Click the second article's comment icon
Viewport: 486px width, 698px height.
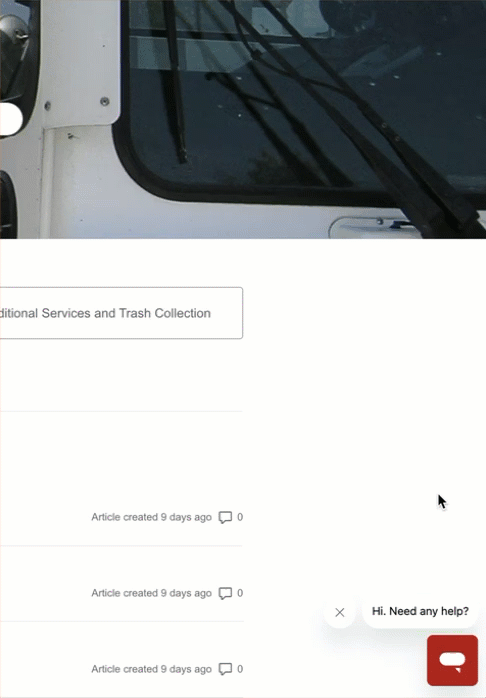point(225,593)
